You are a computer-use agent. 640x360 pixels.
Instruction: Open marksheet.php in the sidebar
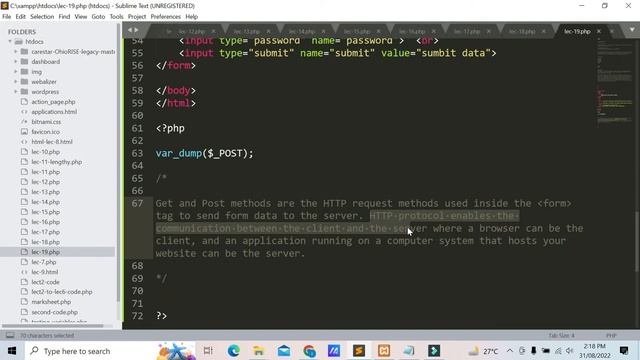click(x=51, y=302)
